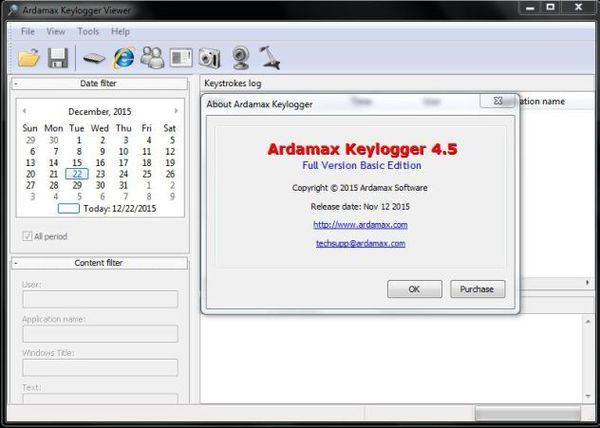Image resolution: width=600 pixels, height=428 pixels.
Task: Go to next month in calendar
Action: [176, 111]
